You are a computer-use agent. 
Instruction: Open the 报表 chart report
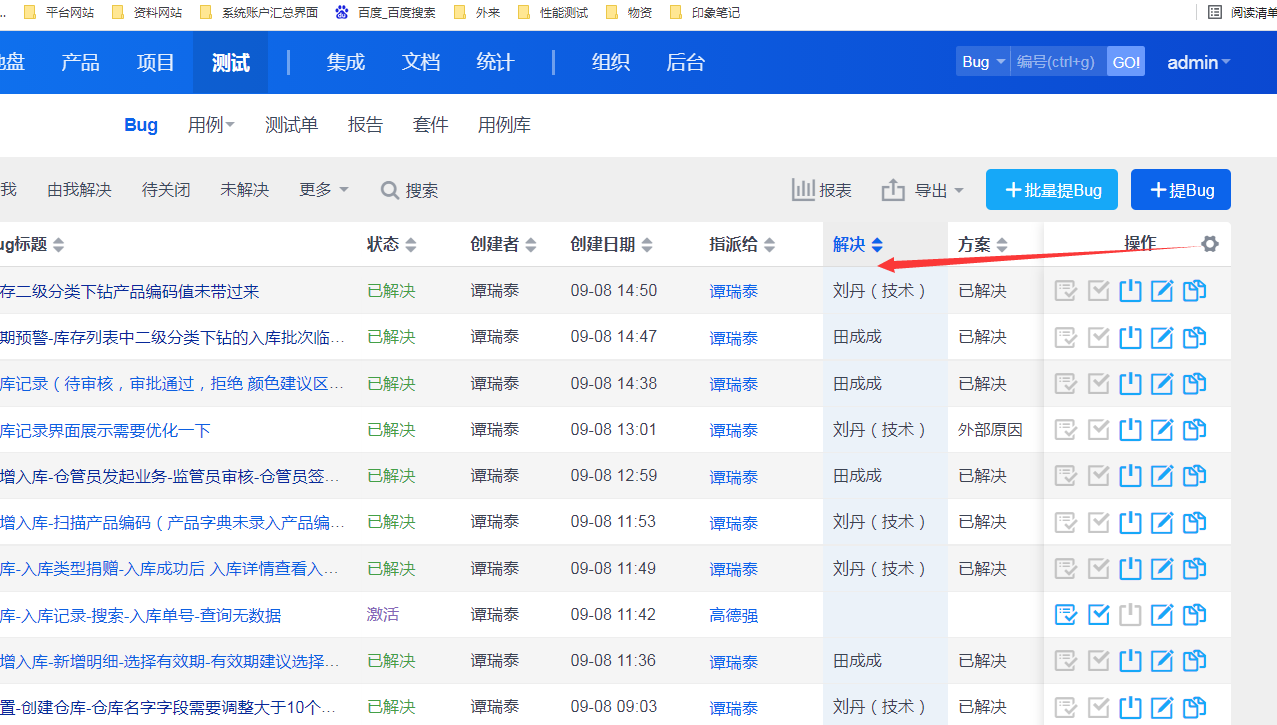(x=822, y=190)
